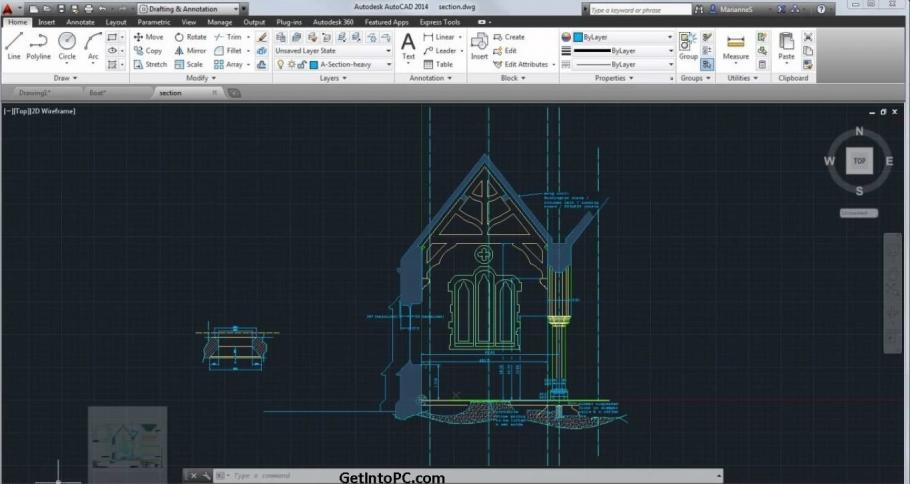Select the Polyline tool
Image resolution: width=910 pixels, height=484 pixels.
(38, 46)
